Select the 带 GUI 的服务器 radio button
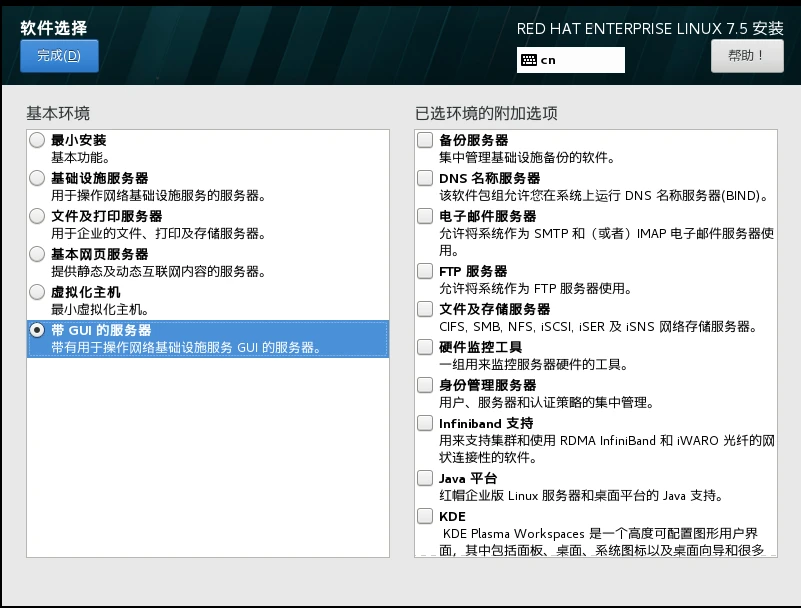This screenshot has width=801, height=608. point(37,330)
